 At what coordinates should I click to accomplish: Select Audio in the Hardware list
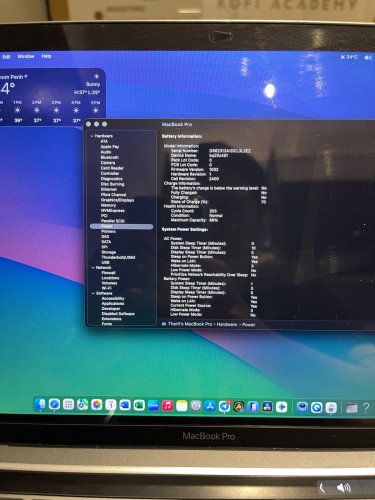coord(106,152)
